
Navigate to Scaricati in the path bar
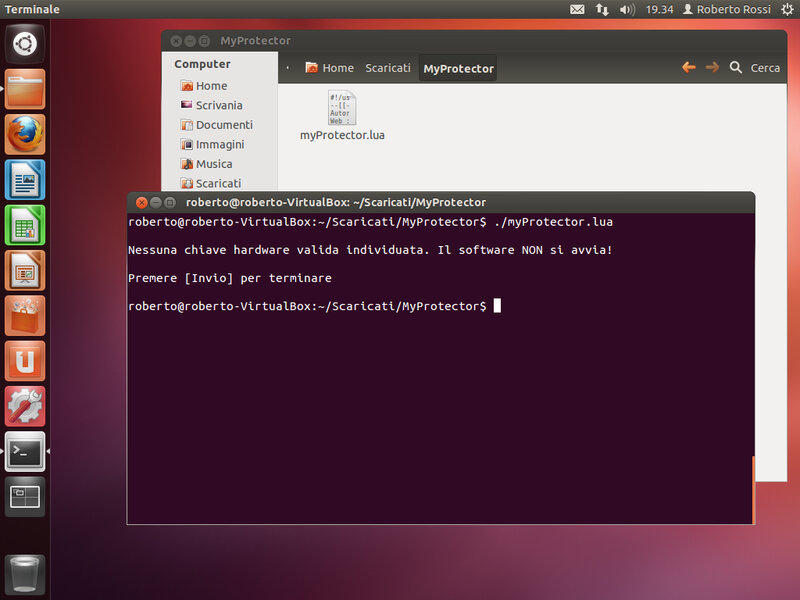pyautogui.click(x=388, y=68)
